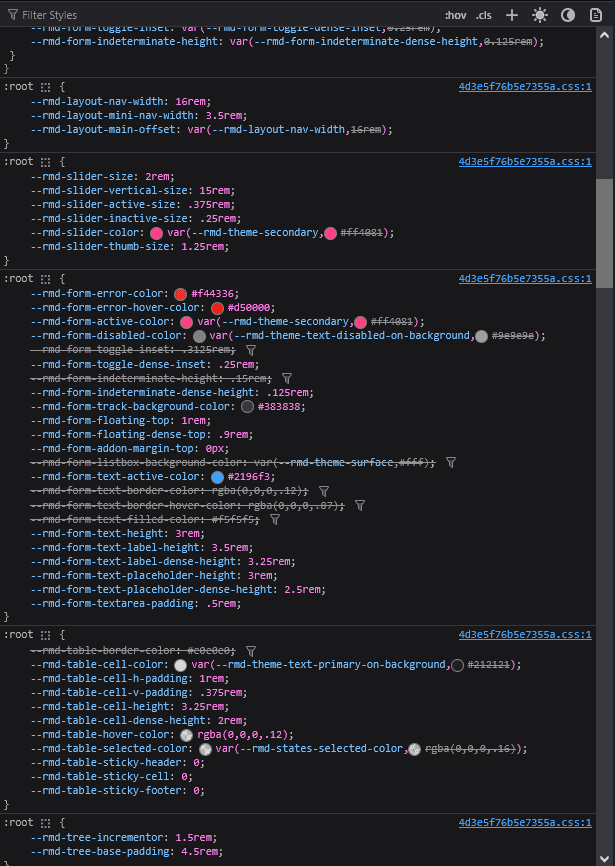The width and height of the screenshot is (615, 866).
Task: Toggle print media simulation via page icon
Action: point(595,14)
